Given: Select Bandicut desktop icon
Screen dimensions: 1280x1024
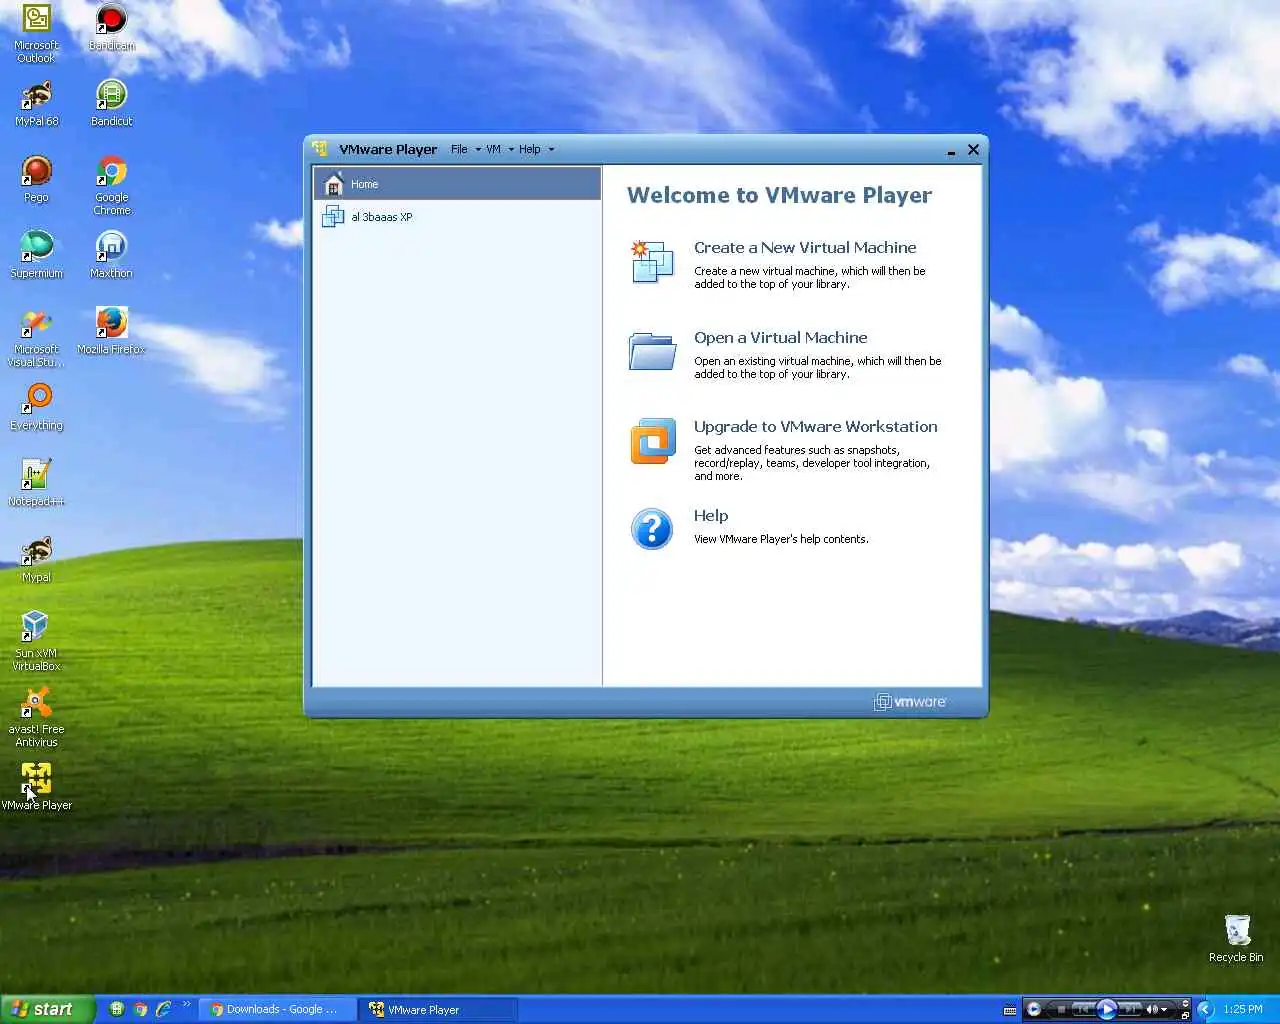Looking at the screenshot, I should [x=111, y=104].
